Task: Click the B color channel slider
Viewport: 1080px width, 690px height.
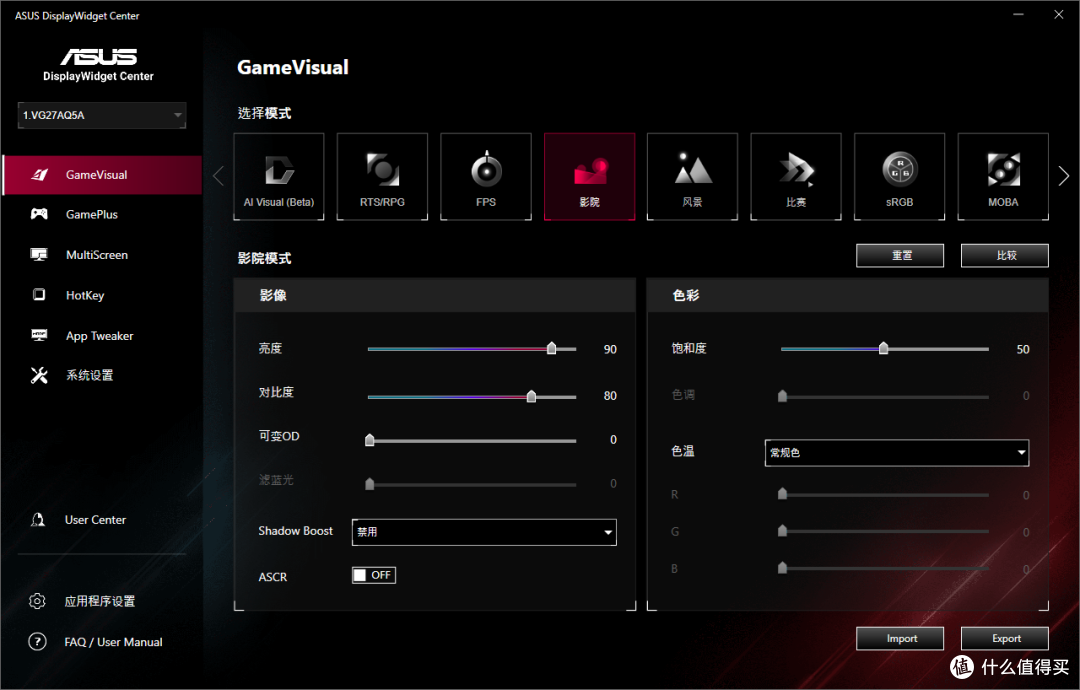Action: (884, 568)
